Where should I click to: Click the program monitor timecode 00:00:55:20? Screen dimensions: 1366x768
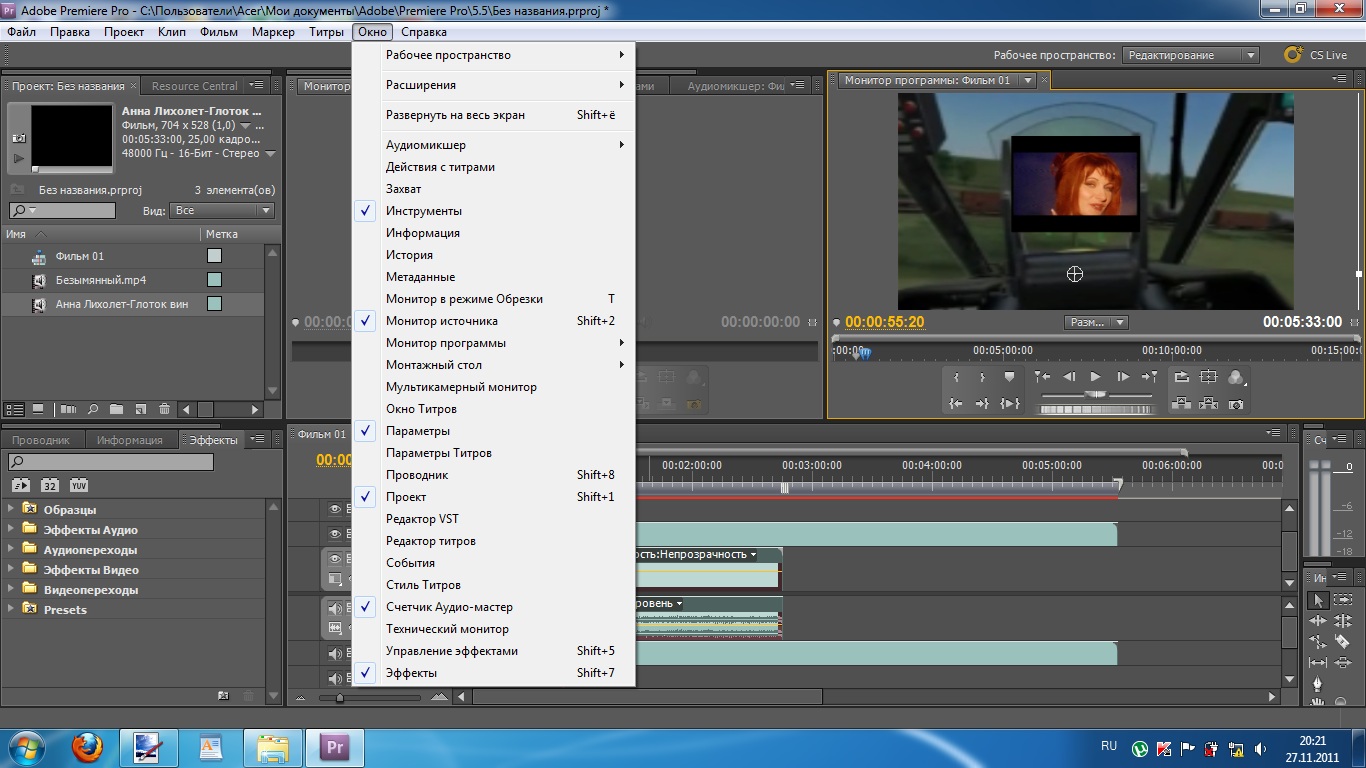pyautogui.click(x=885, y=322)
